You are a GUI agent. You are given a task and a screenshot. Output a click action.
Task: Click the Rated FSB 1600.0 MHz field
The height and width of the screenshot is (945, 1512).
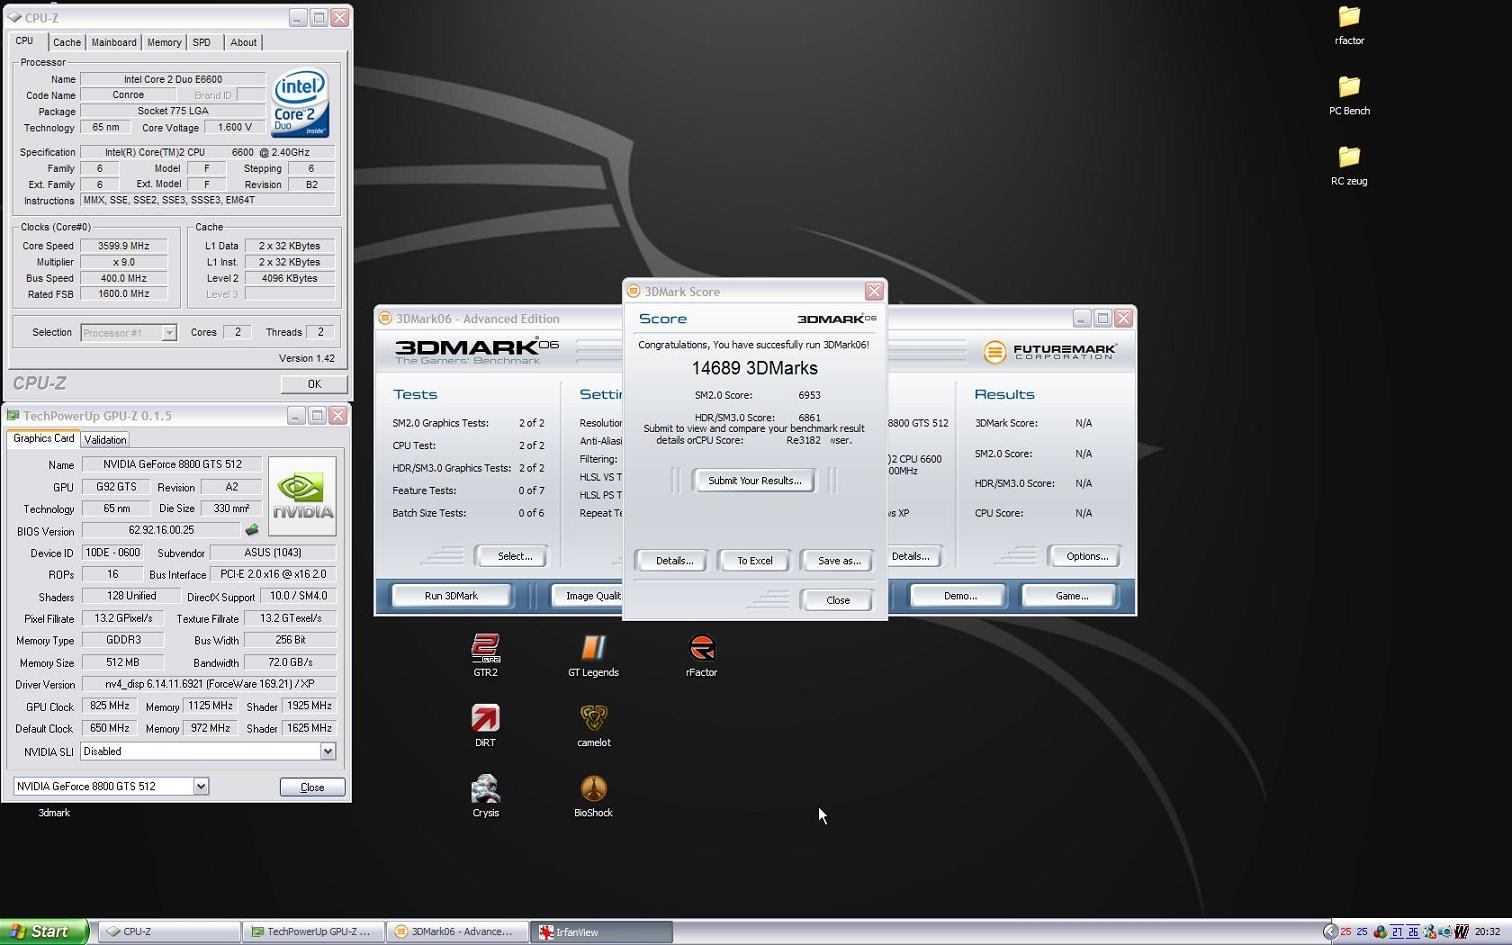coord(124,294)
